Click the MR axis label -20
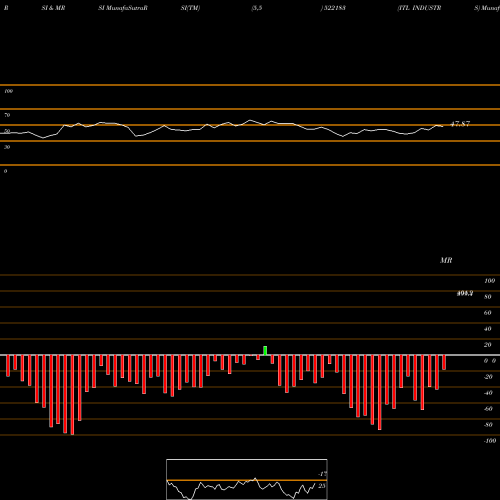The image size is (500, 500). pyautogui.click(x=488, y=377)
